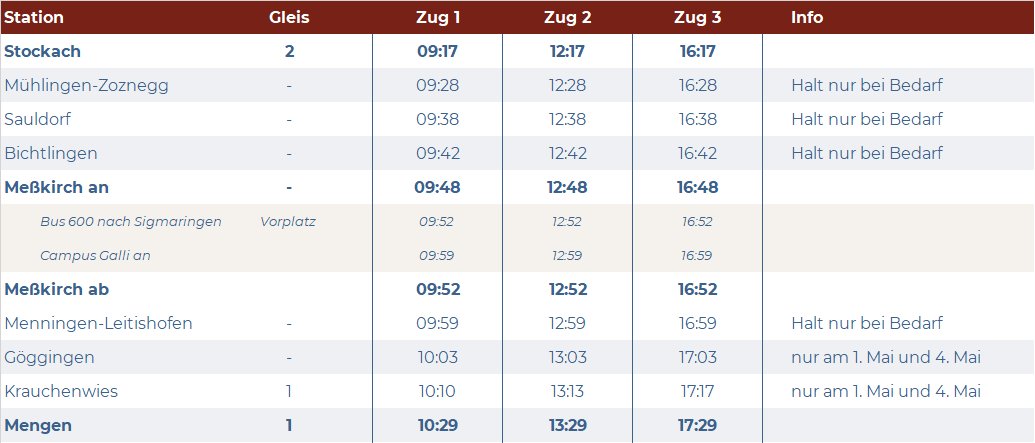Viewport: 1035px width, 443px height.
Task: Click the Station column header
Action: click(34, 18)
